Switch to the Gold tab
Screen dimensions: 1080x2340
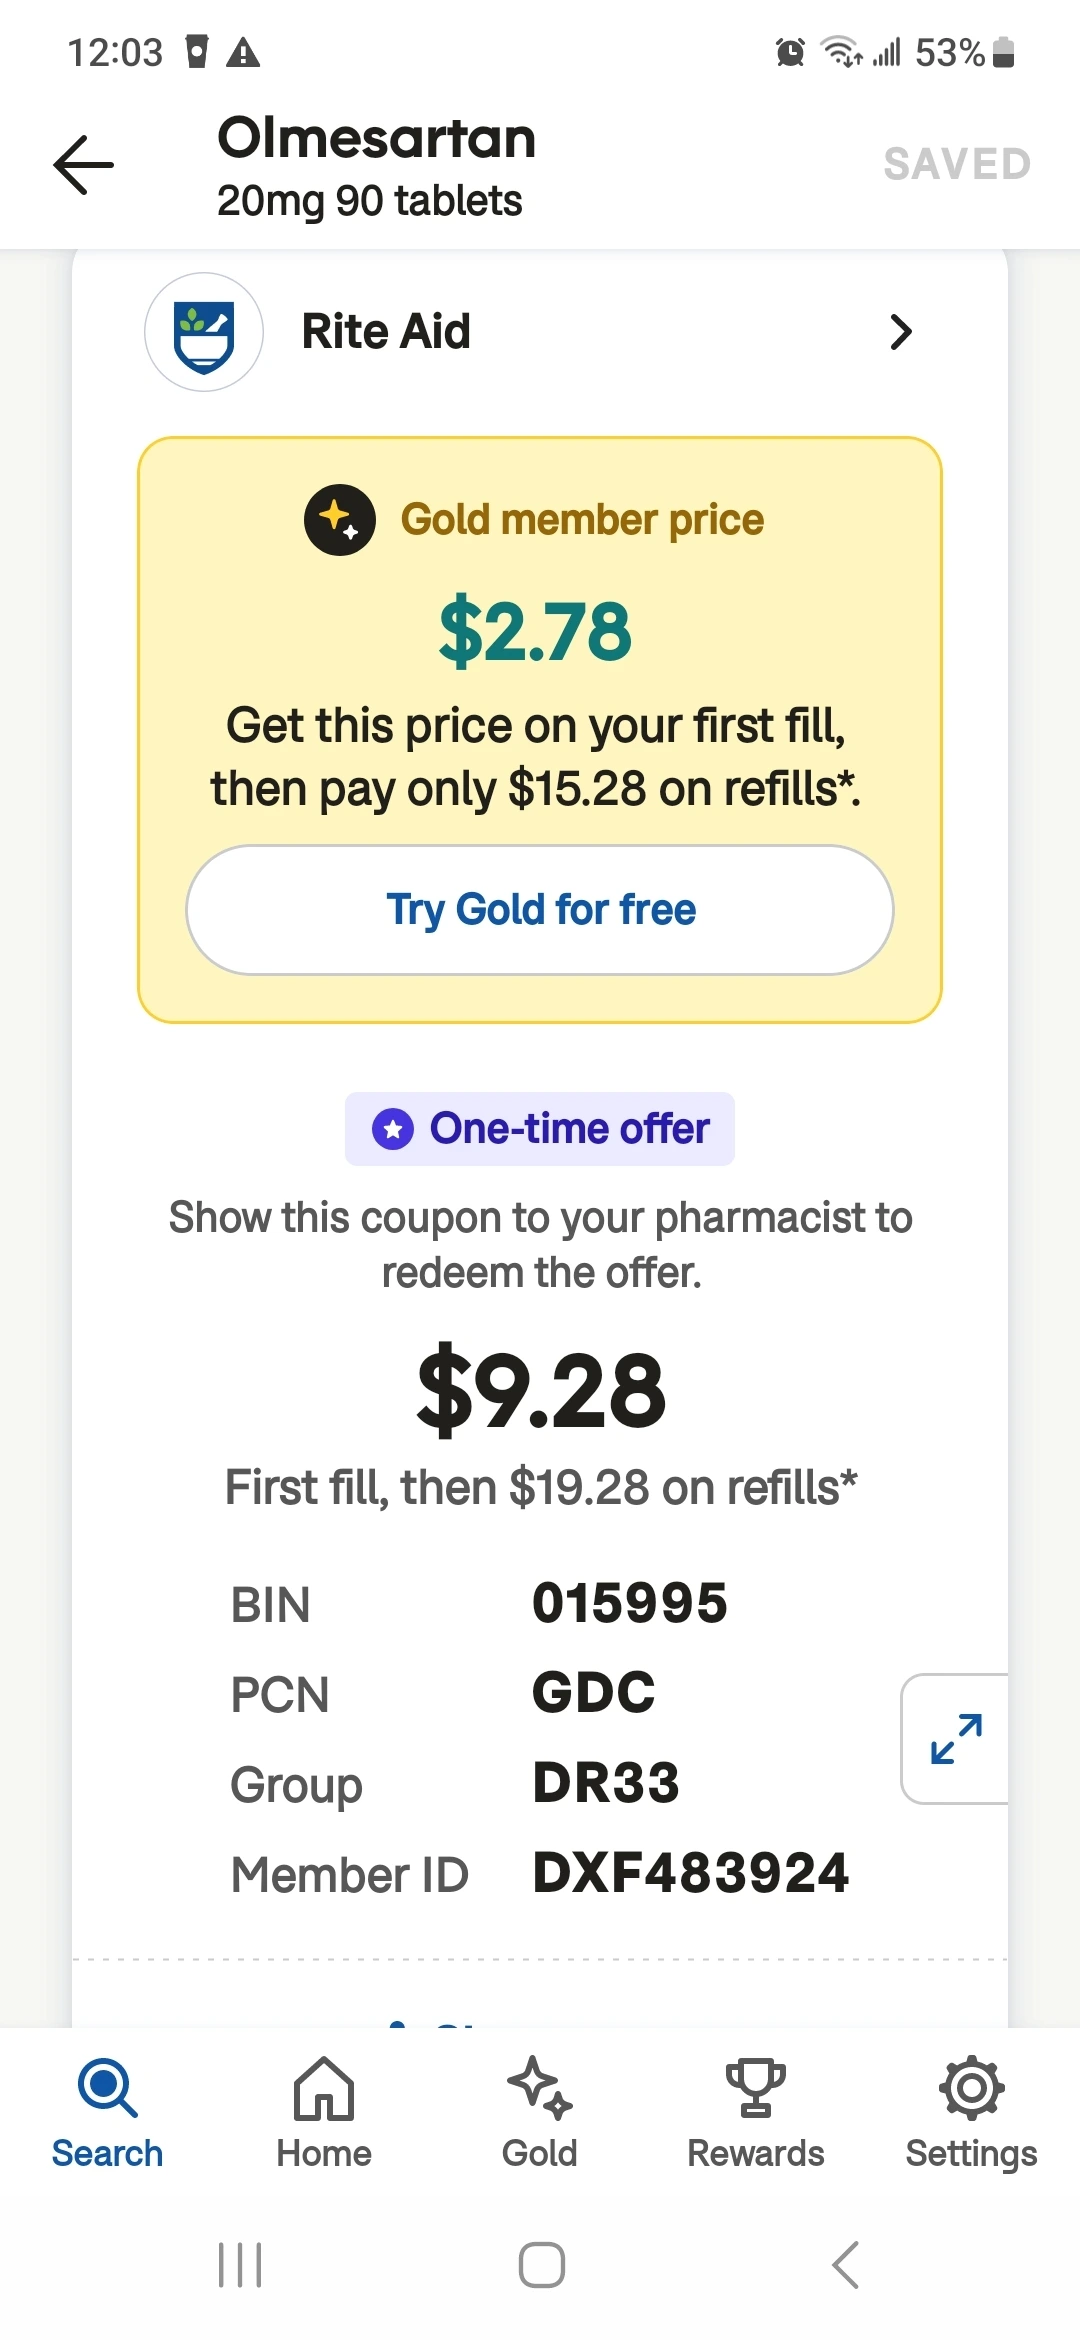pos(539,2110)
